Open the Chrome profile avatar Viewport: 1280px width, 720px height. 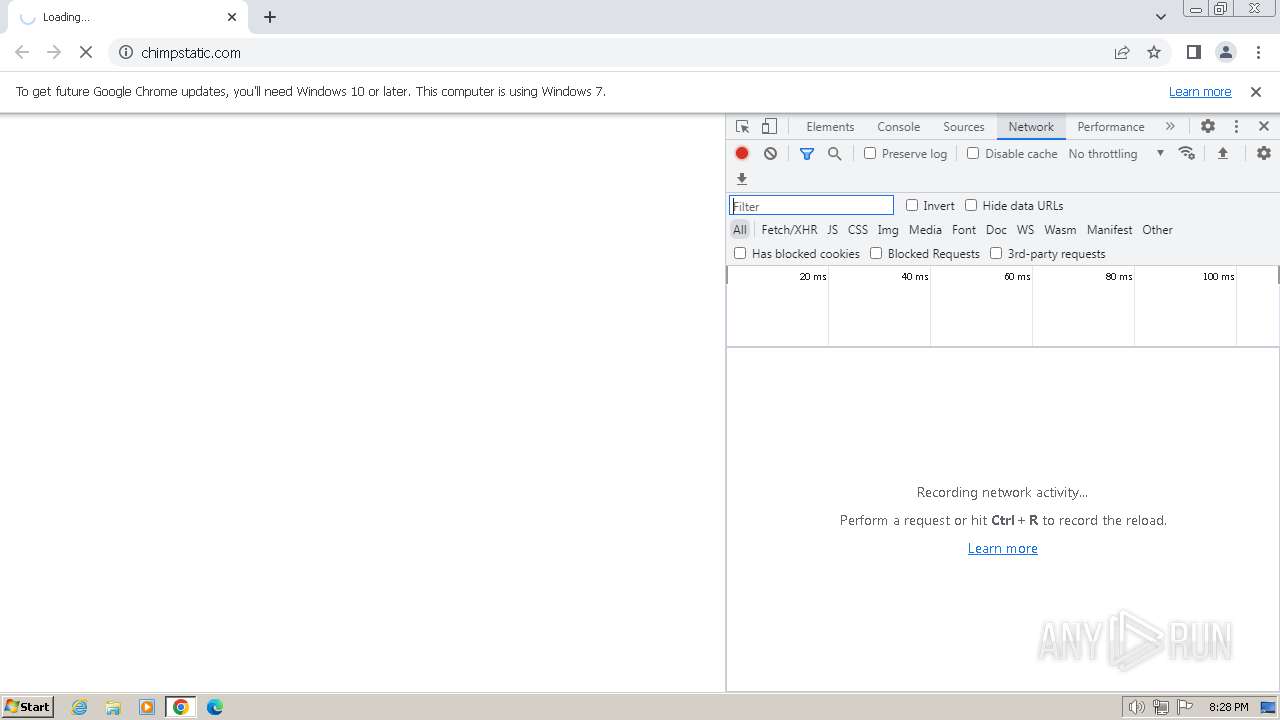1226,53
